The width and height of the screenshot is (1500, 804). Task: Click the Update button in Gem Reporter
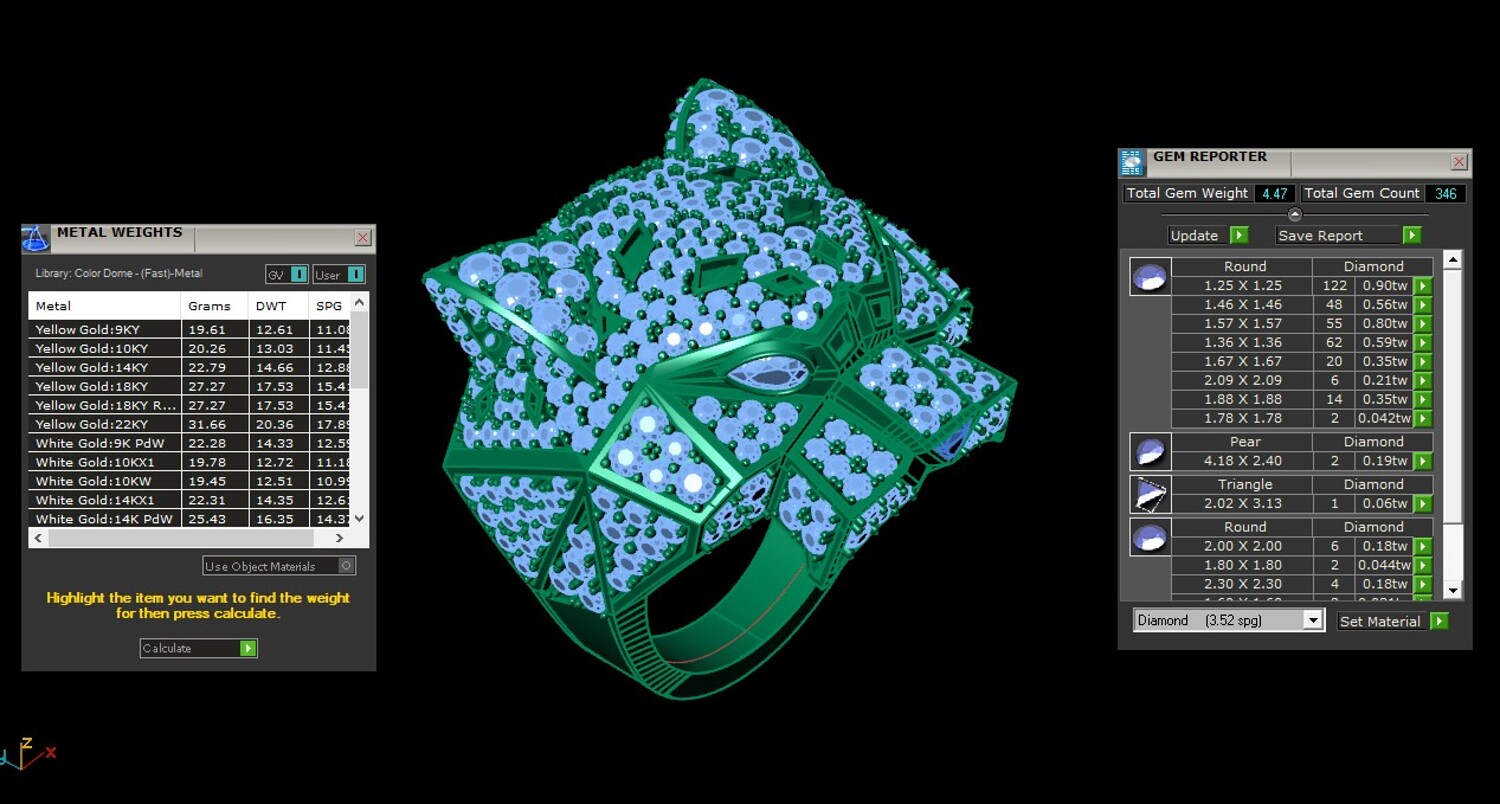click(1209, 235)
